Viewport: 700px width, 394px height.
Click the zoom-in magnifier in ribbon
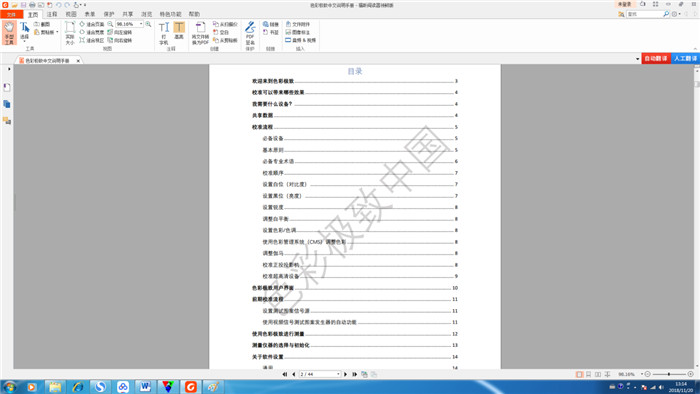[148, 24]
